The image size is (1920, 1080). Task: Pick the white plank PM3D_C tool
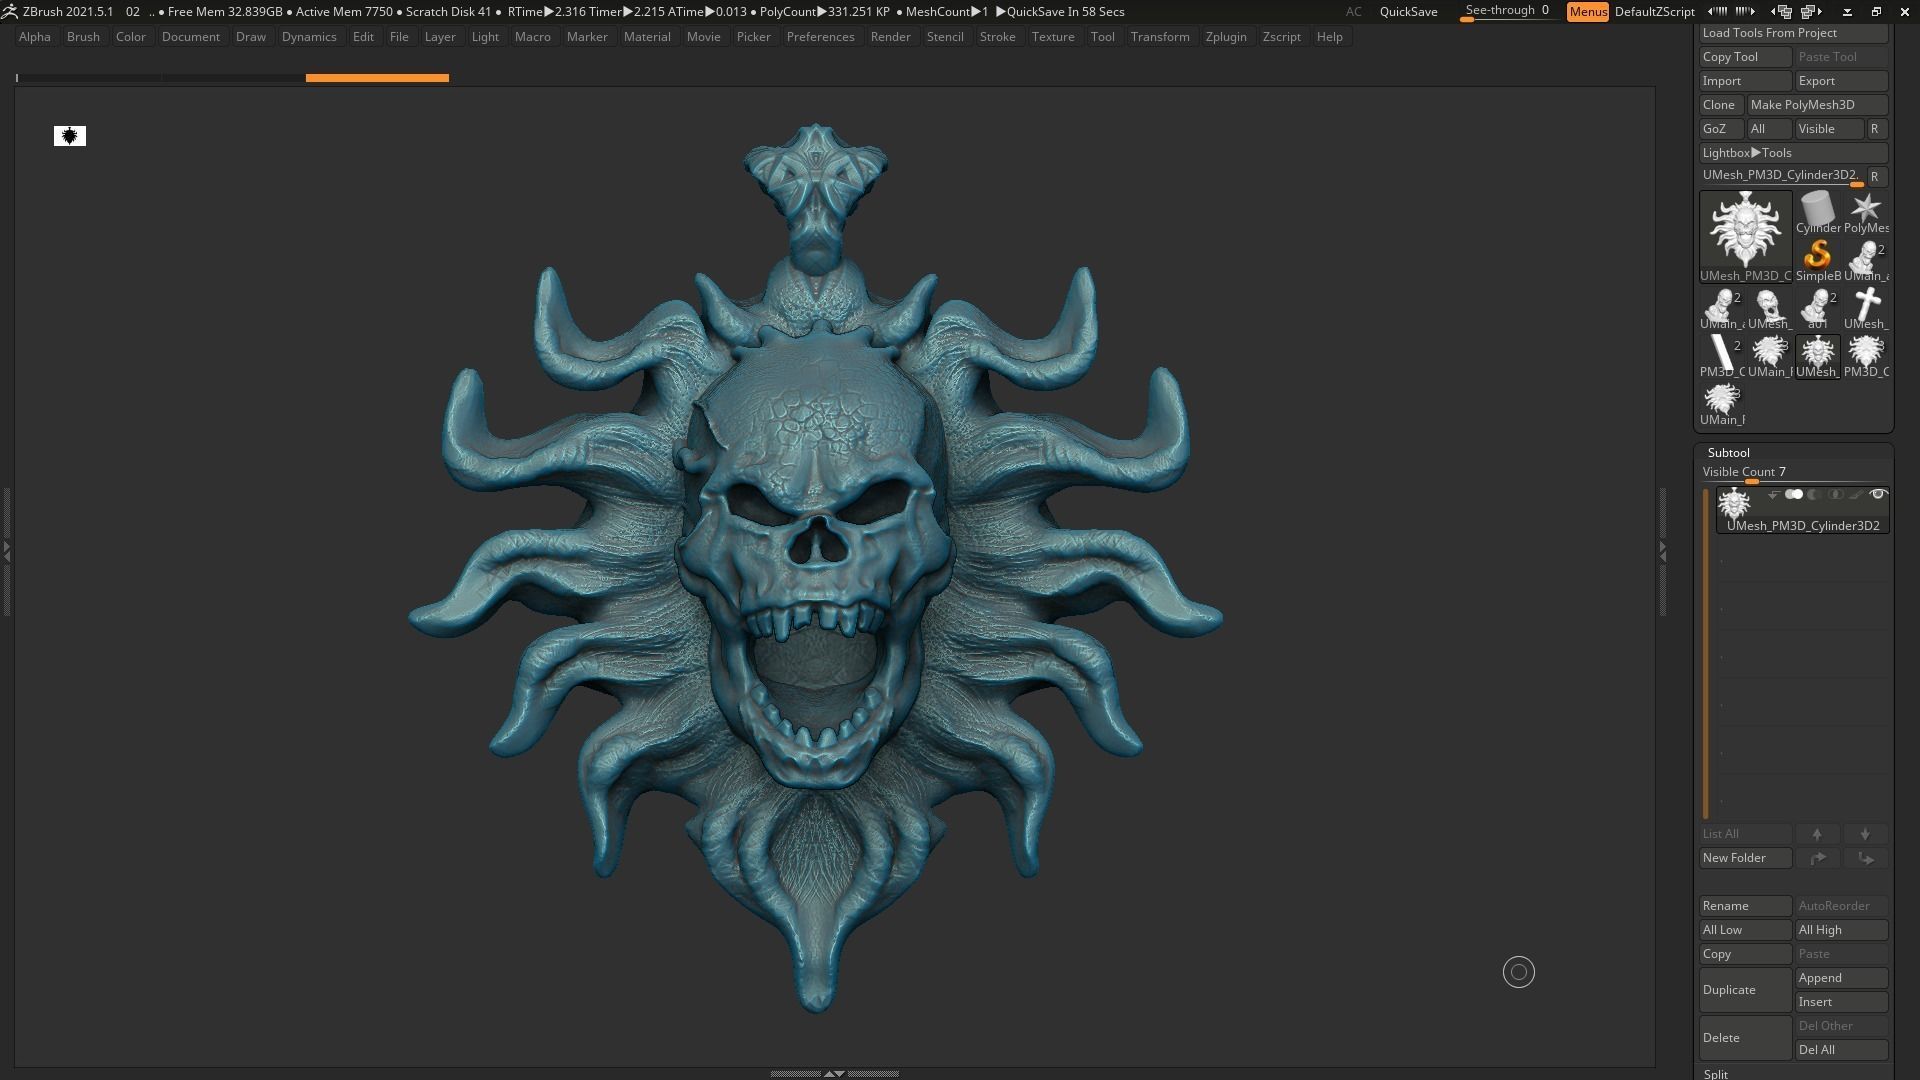click(x=1722, y=357)
